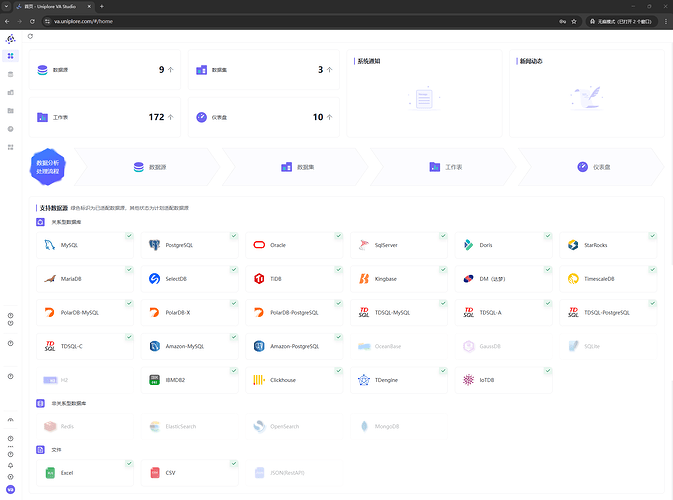
Task: Select the PostgreSQL database card
Action: (x=190, y=245)
